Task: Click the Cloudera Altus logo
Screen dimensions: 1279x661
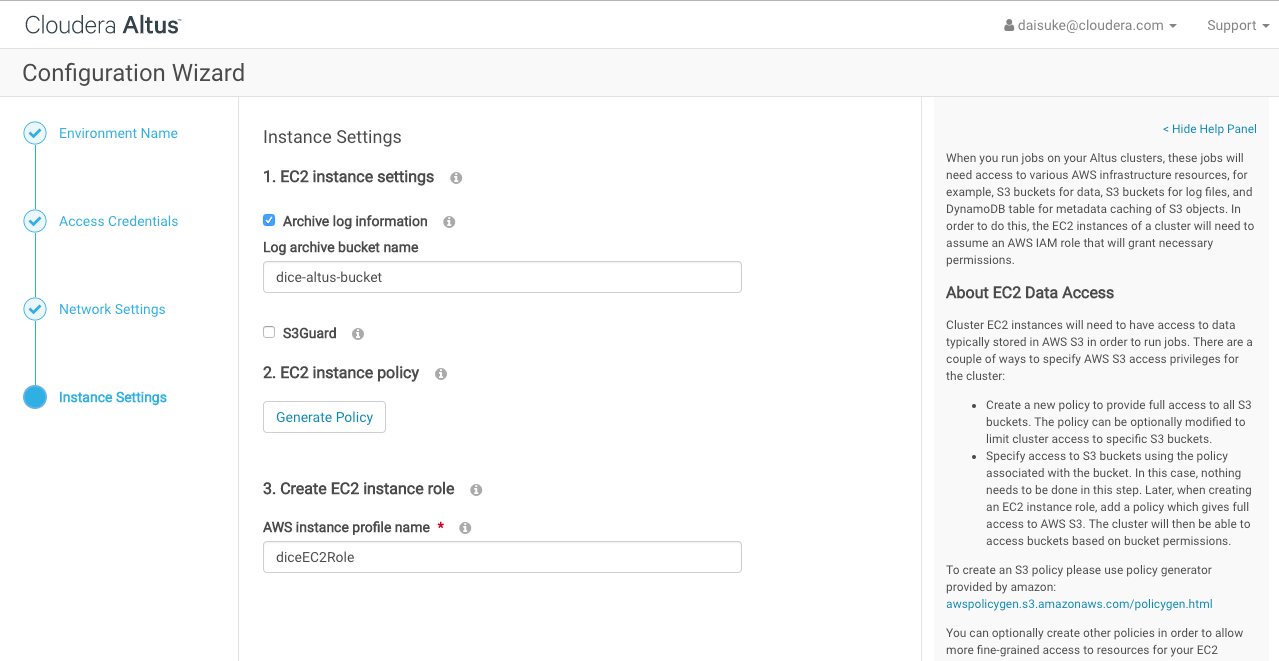Action: pos(102,25)
